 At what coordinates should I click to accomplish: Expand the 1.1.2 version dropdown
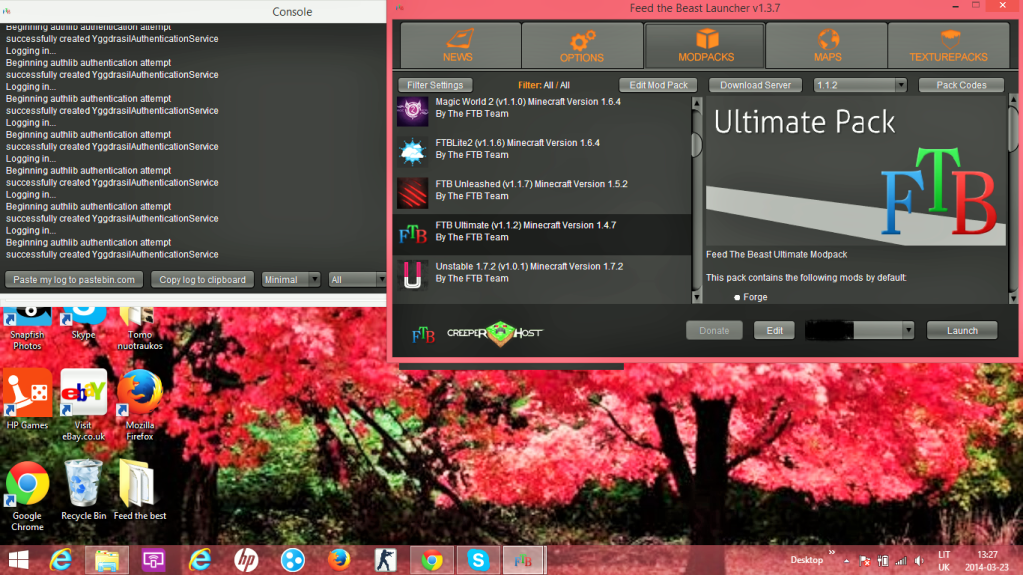pos(860,85)
